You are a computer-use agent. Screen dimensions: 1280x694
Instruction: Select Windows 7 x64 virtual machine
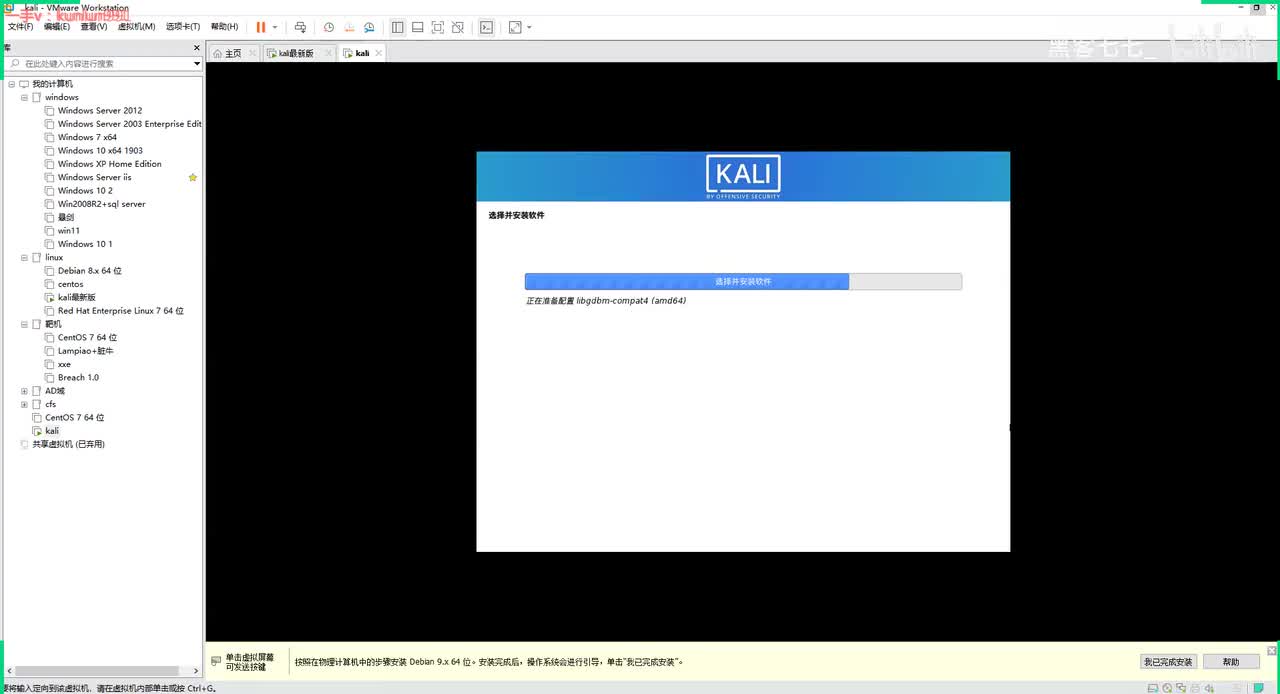(x=86, y=137)
